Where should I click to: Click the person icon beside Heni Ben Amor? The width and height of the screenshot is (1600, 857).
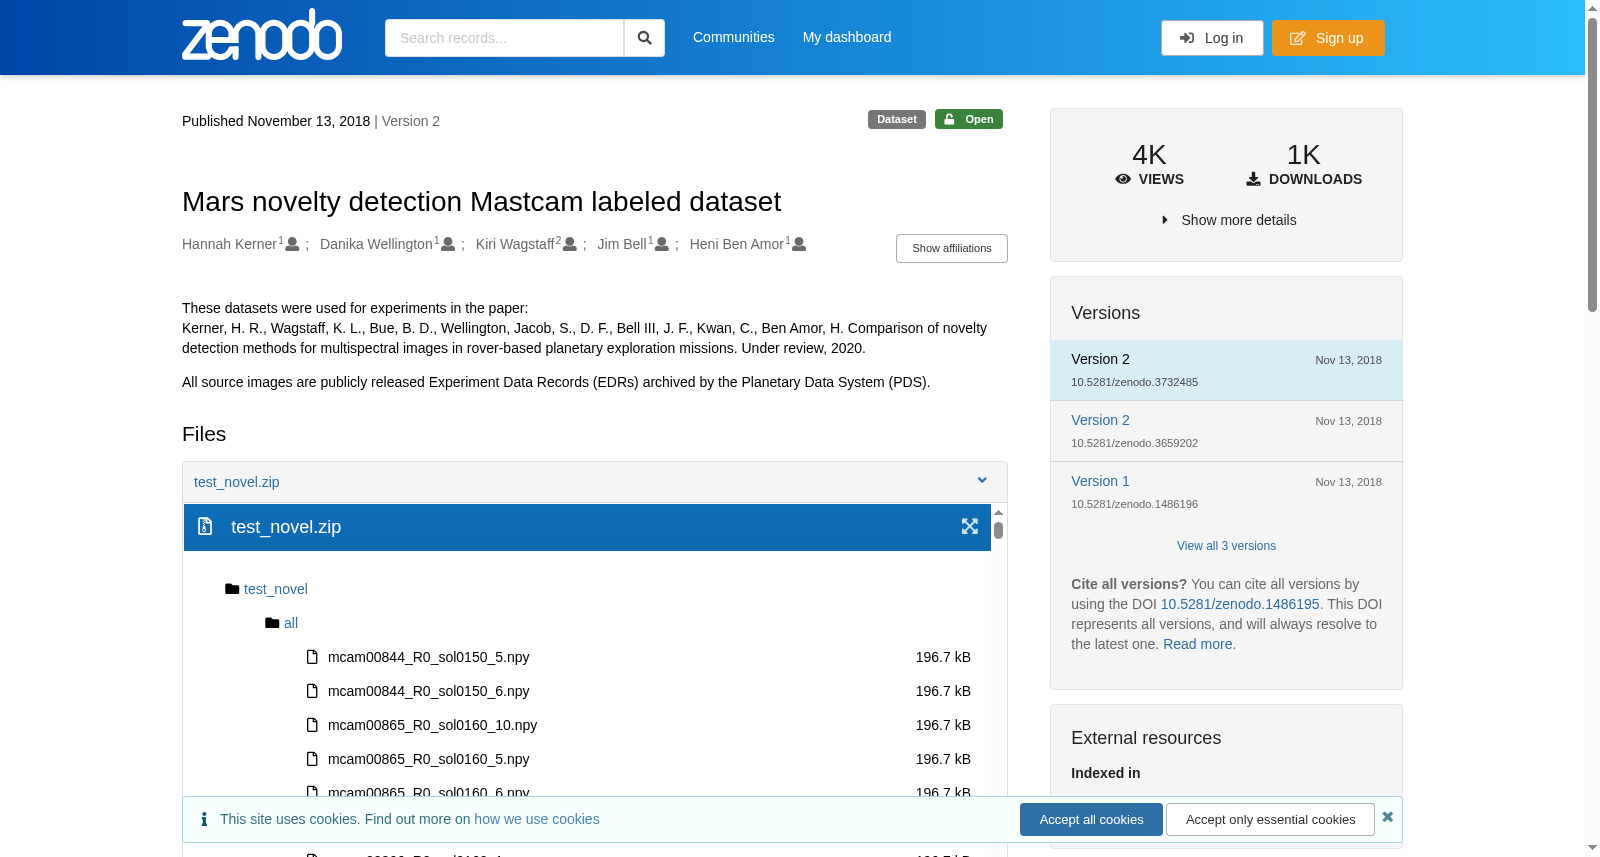click(x=799, y=244)
